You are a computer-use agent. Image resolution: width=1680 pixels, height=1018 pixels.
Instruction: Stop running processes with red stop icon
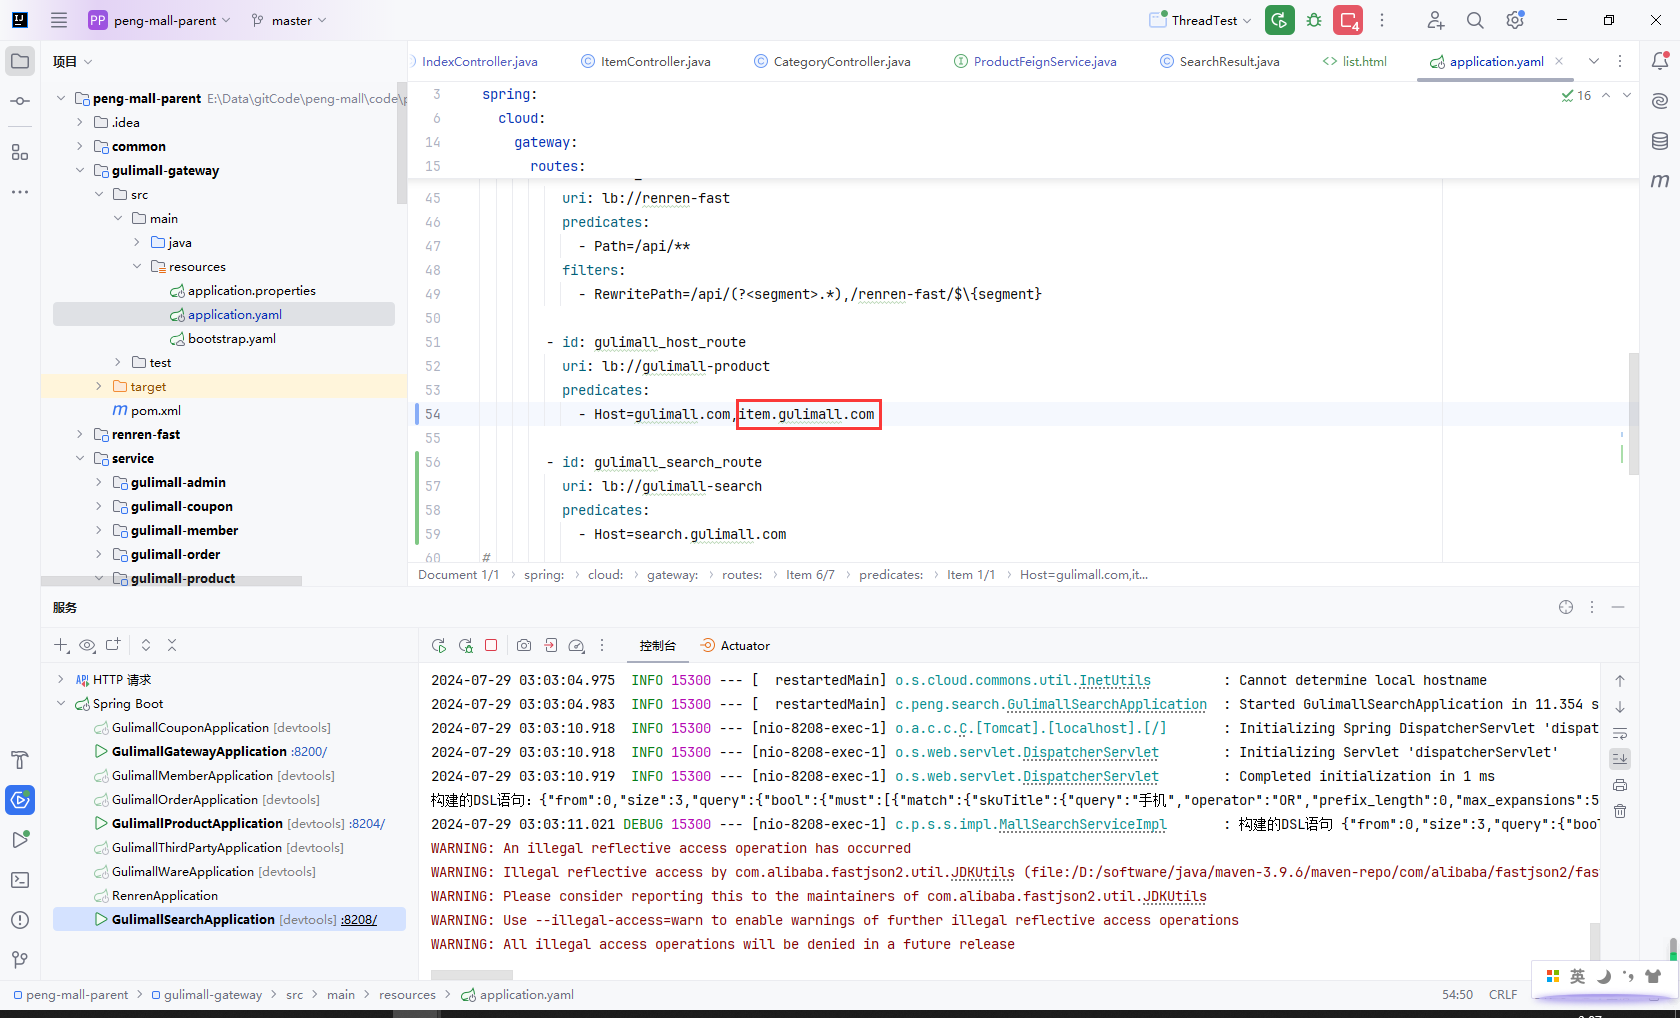click(1348, 20)
